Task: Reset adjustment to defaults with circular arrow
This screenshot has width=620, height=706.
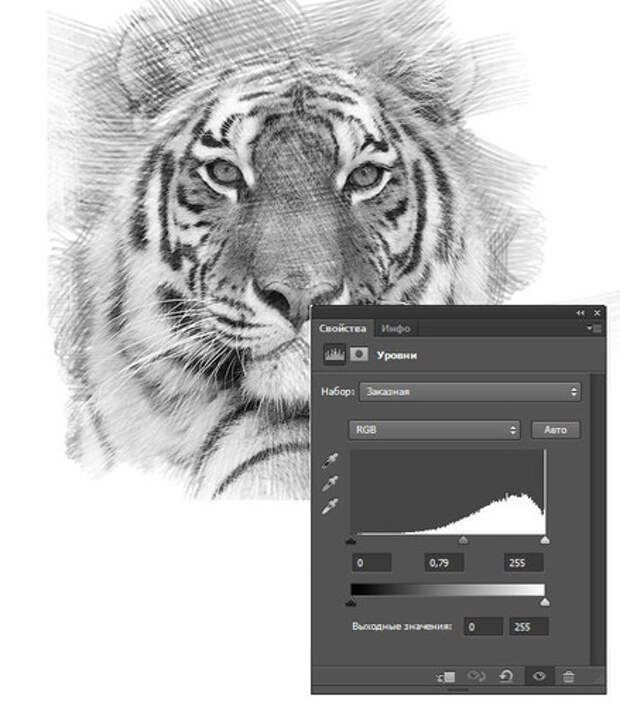Action: pyautogui.click(x=506, y=677)
